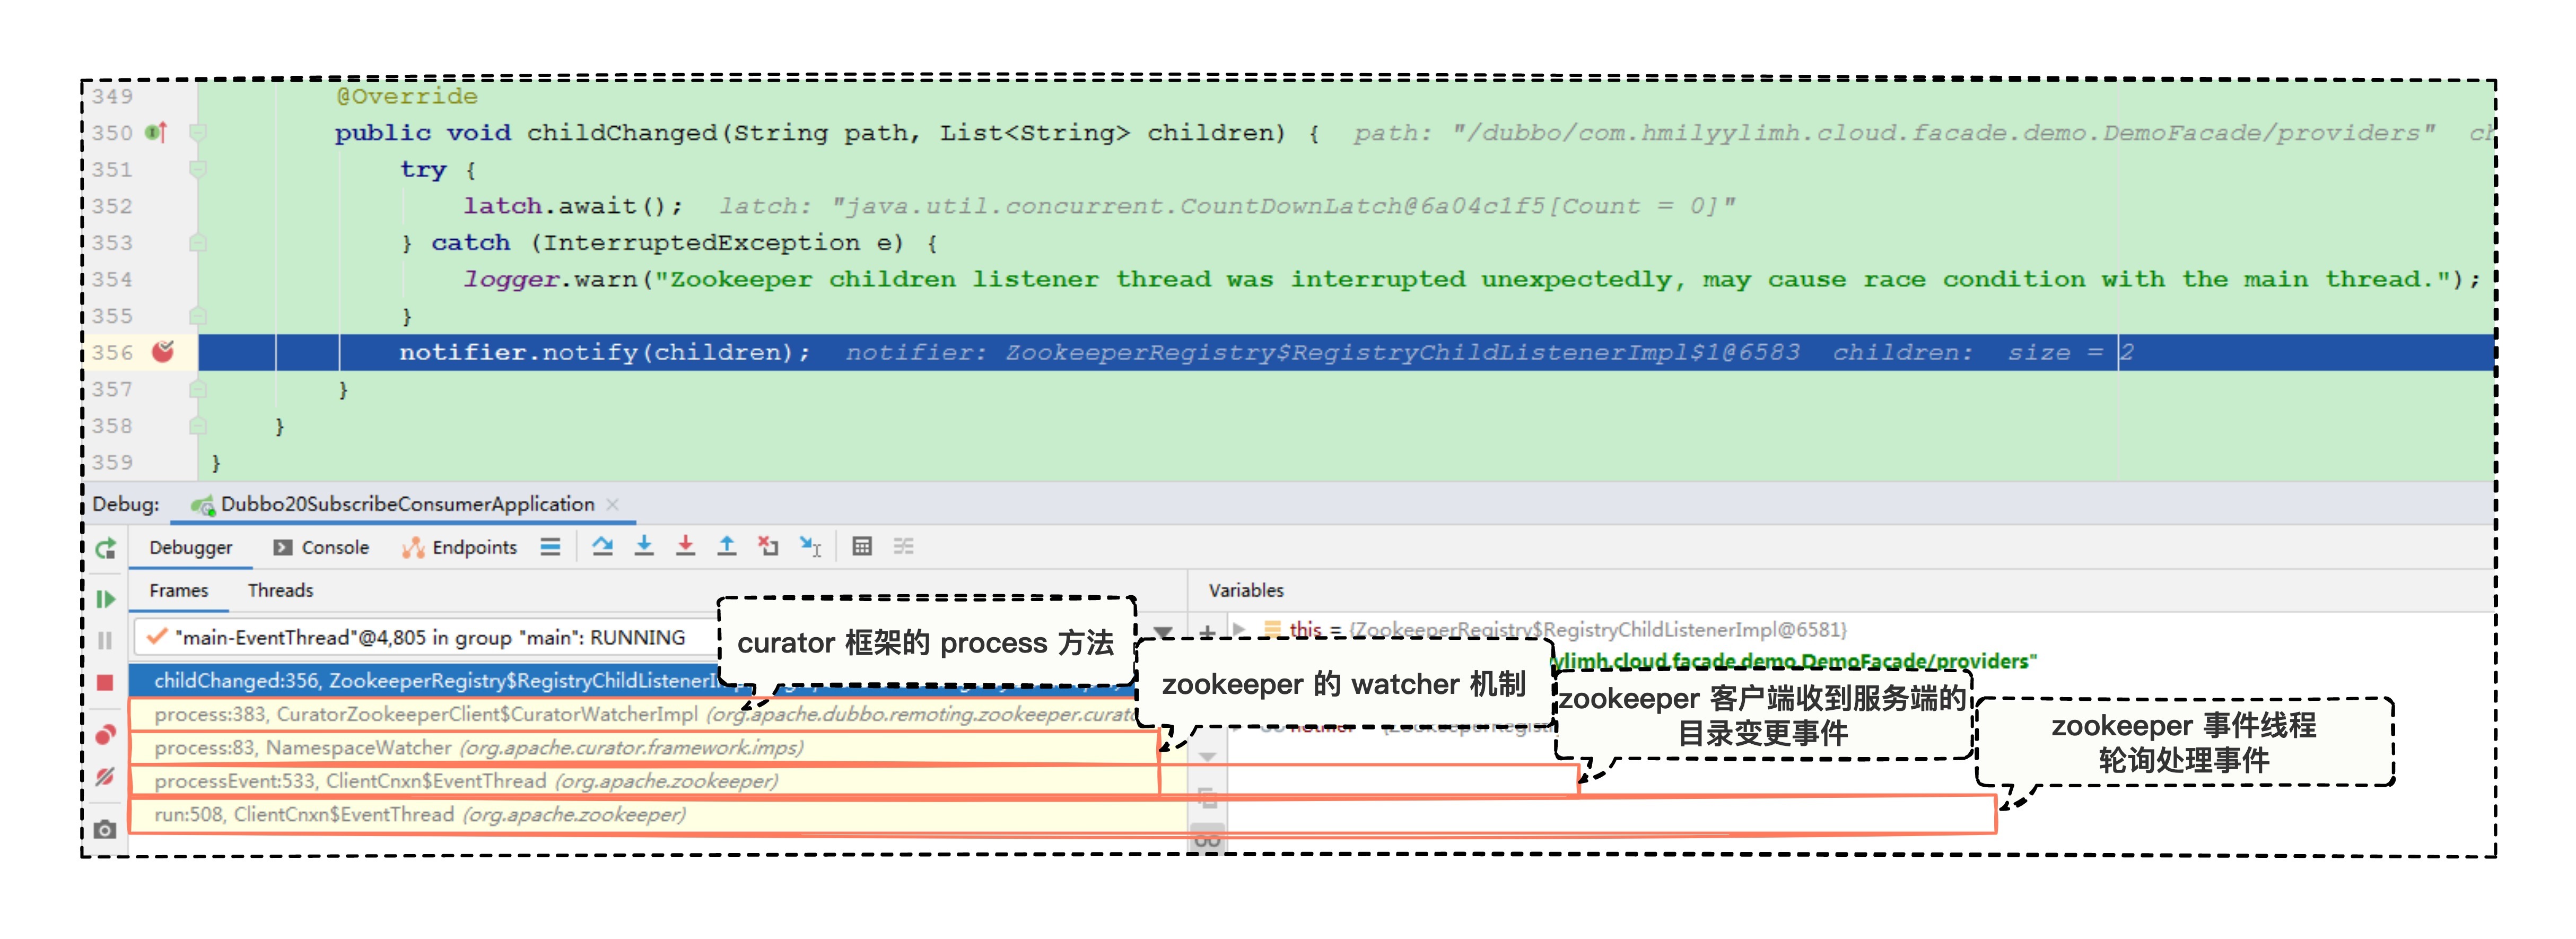Click Step Out up arrow icon
Screen dimensions: 2576x939
click(727, 546)
